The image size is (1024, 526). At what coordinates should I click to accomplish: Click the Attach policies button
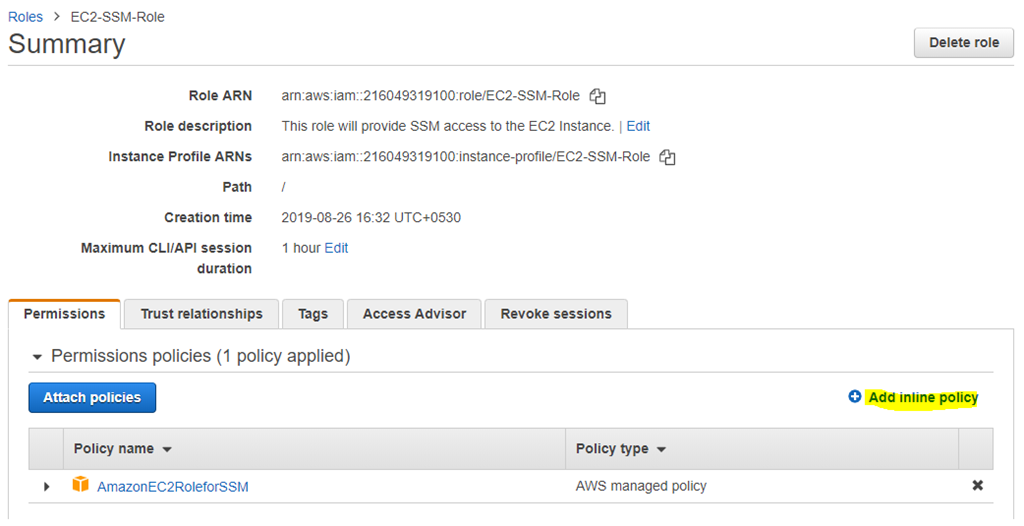(x=92, y=397)
